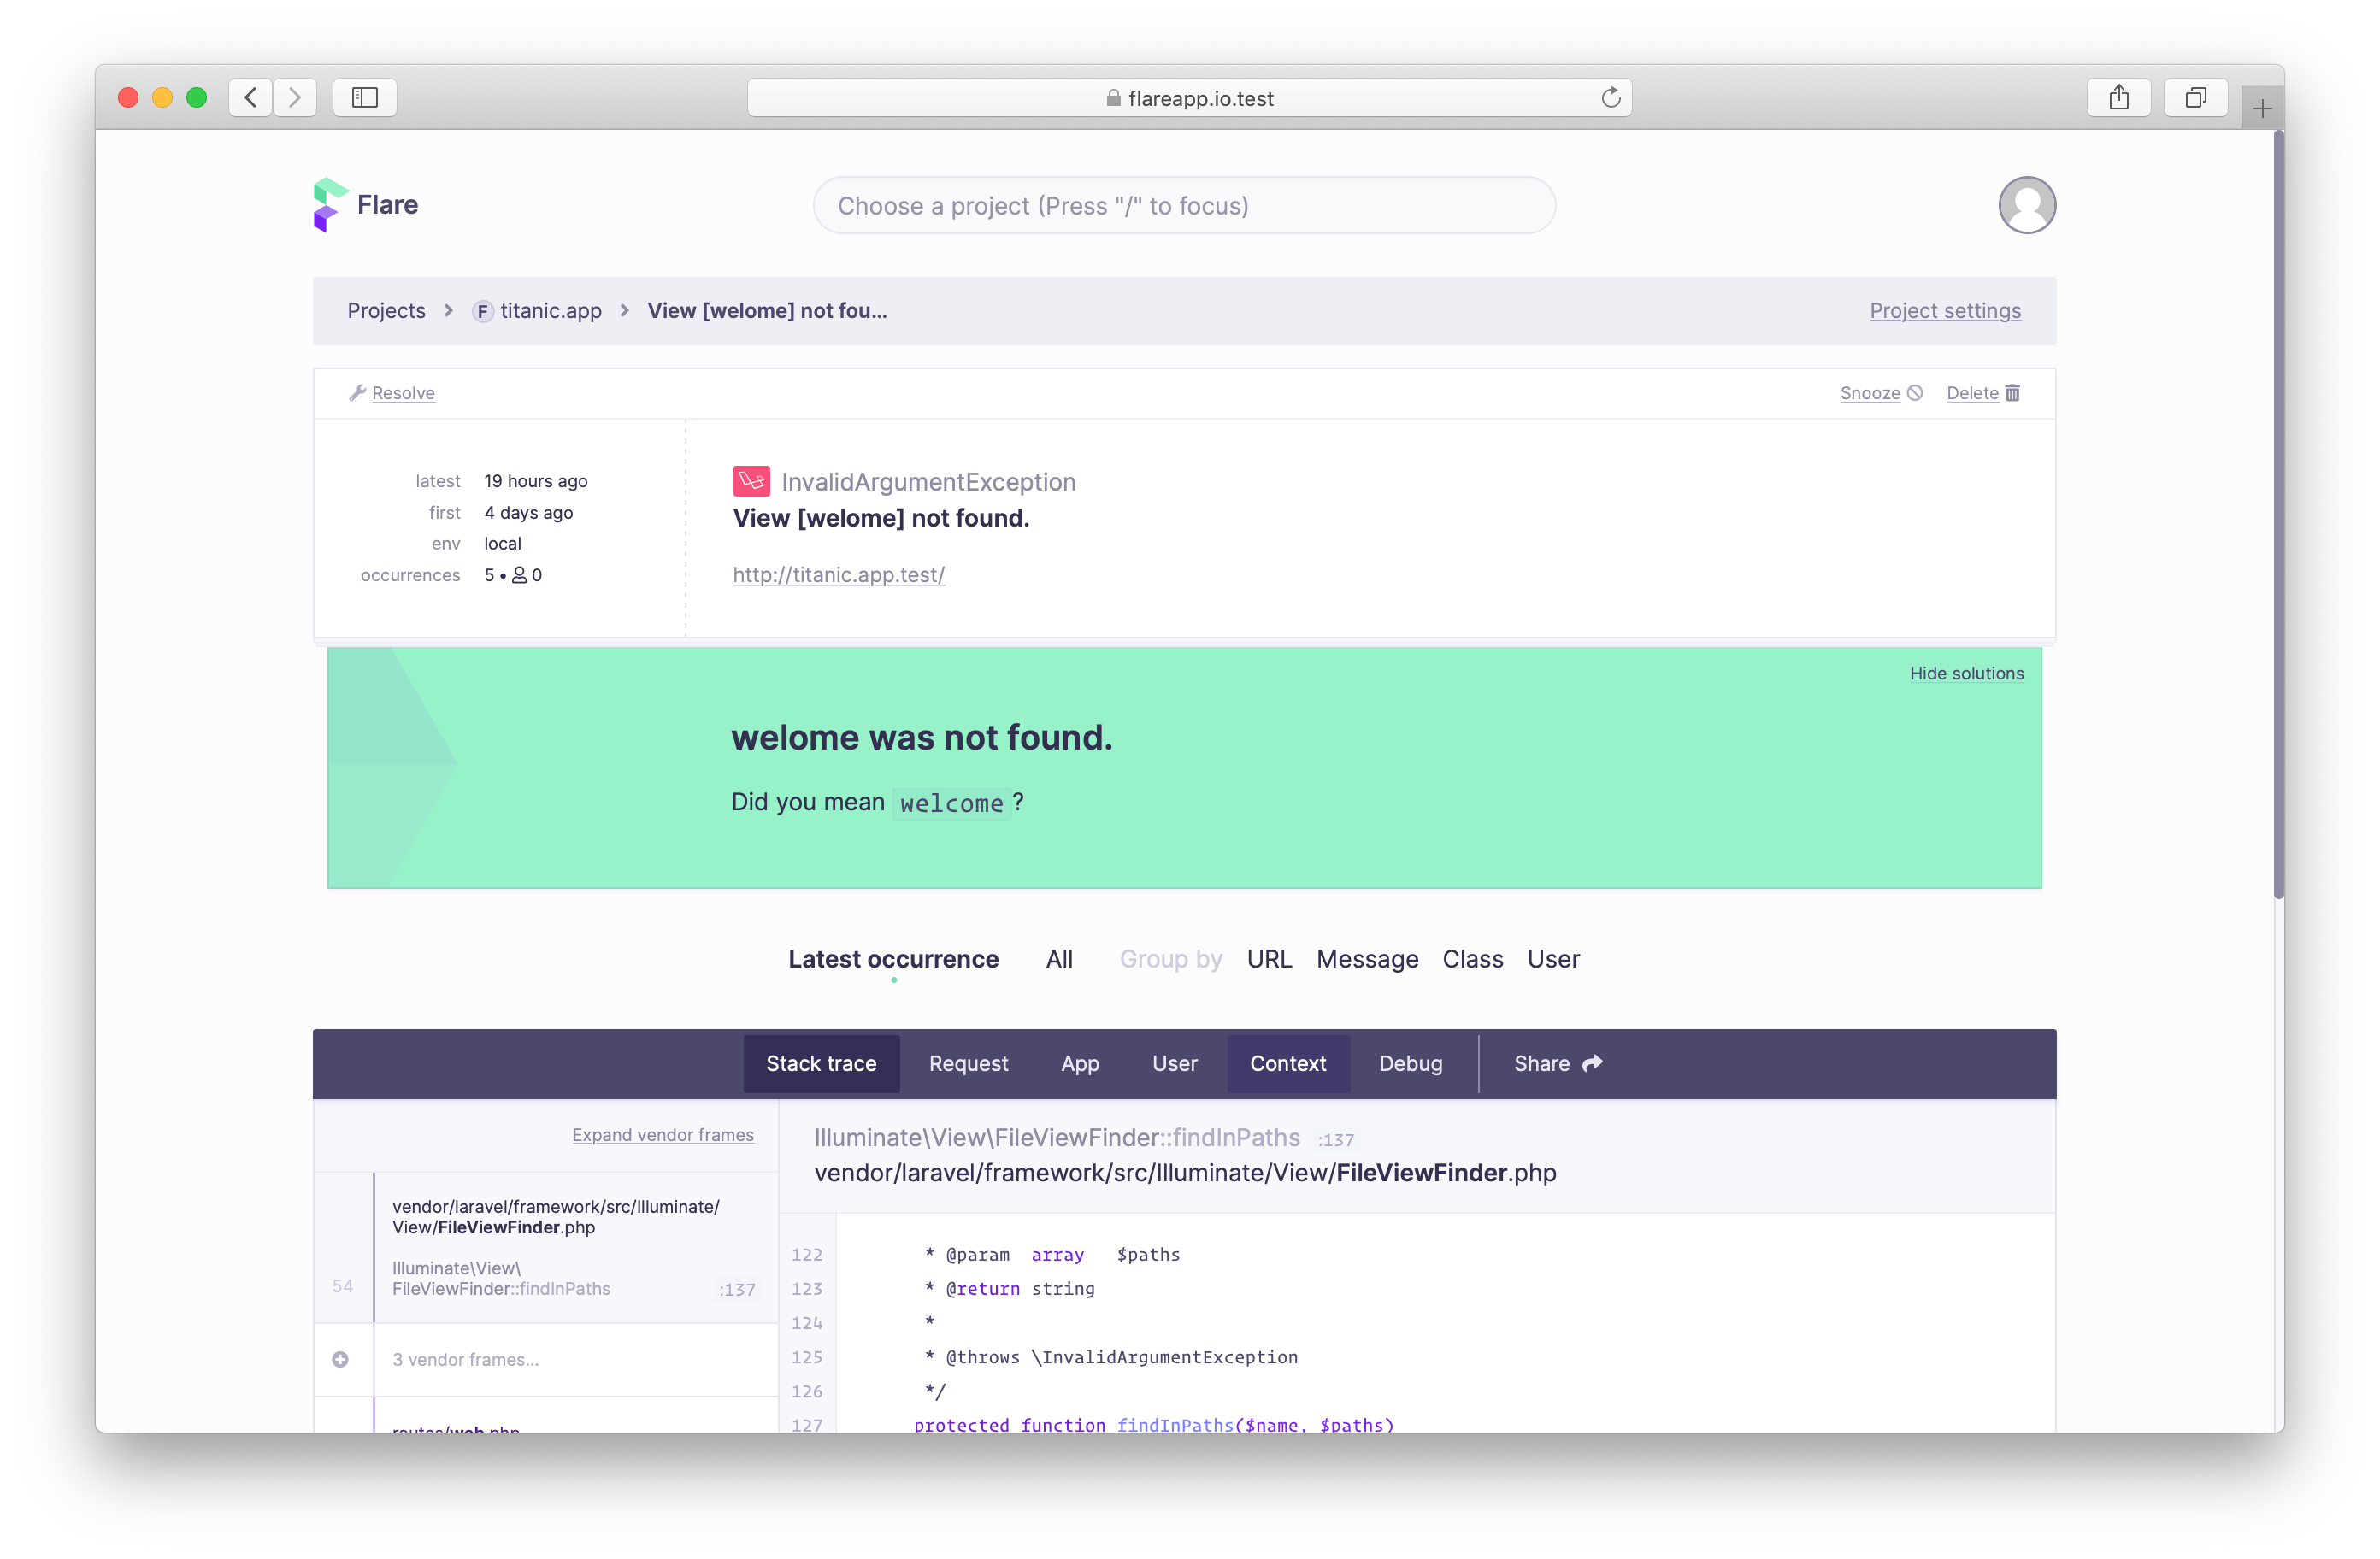The image size is (2380, 1559).
Task: Open the User tab in occurrence bar
Action: pos(1174,1064)
